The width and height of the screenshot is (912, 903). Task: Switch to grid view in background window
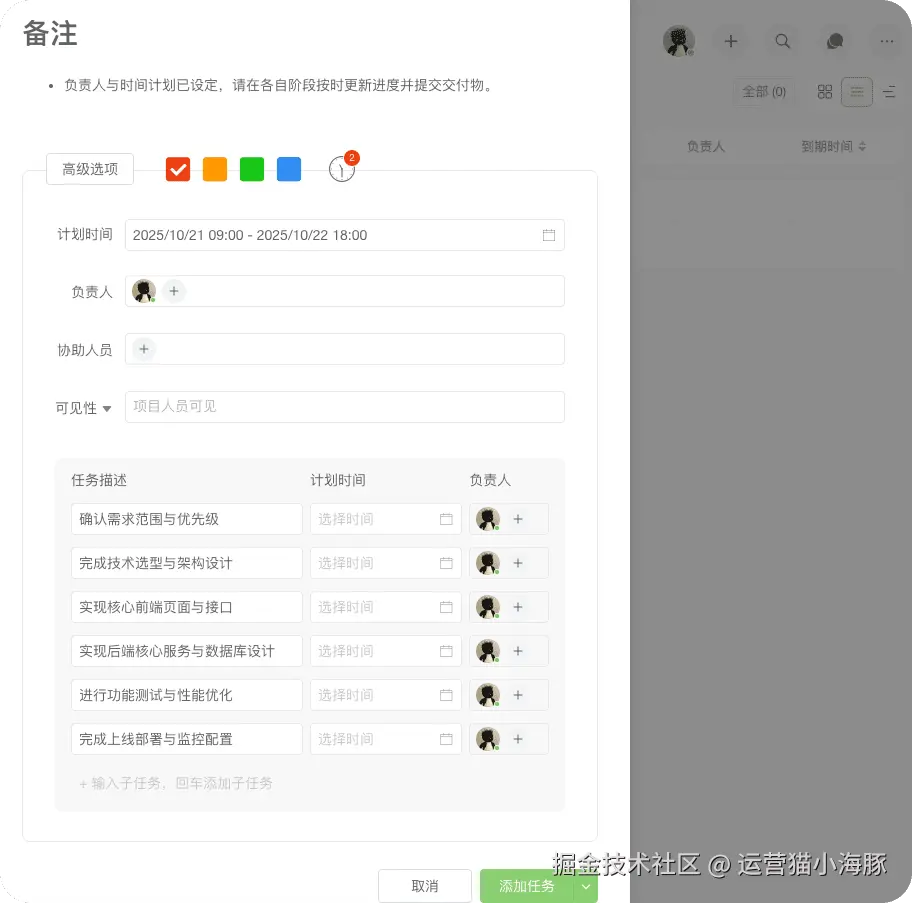(x=825, y=91)
